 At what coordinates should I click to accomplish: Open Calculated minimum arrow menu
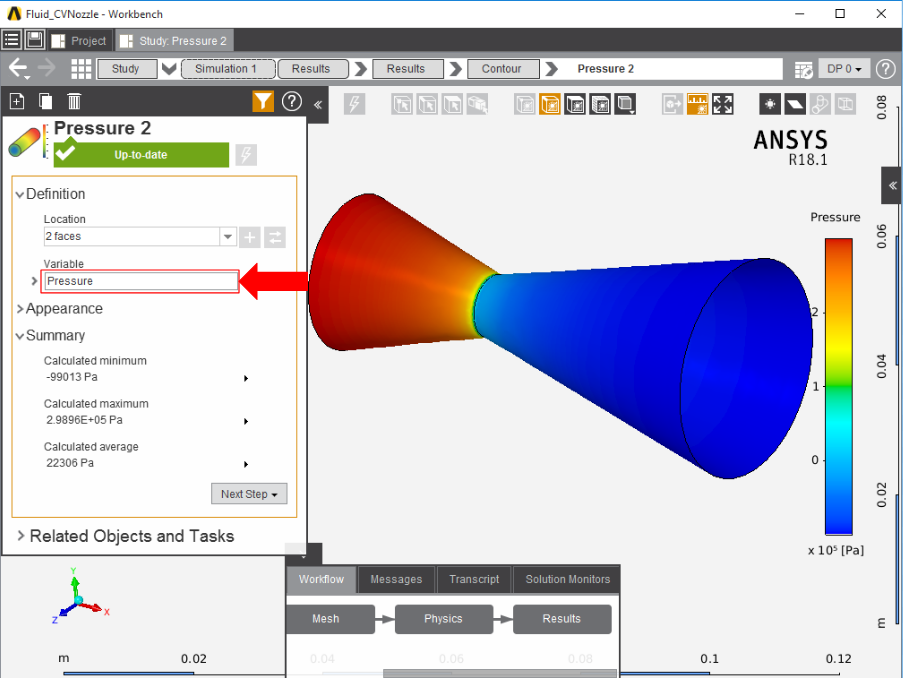(246, 378)
